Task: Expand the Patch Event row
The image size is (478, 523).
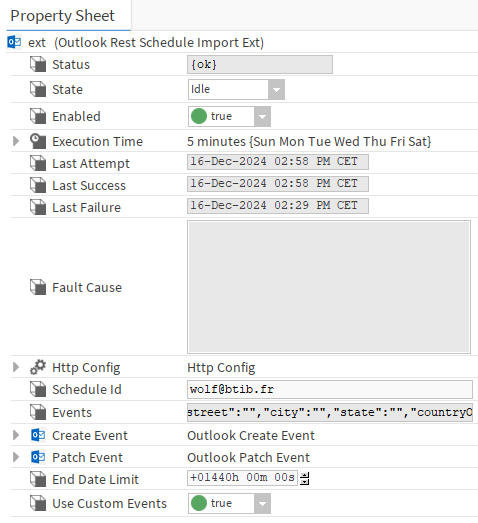Action: [x=16, y=457]
